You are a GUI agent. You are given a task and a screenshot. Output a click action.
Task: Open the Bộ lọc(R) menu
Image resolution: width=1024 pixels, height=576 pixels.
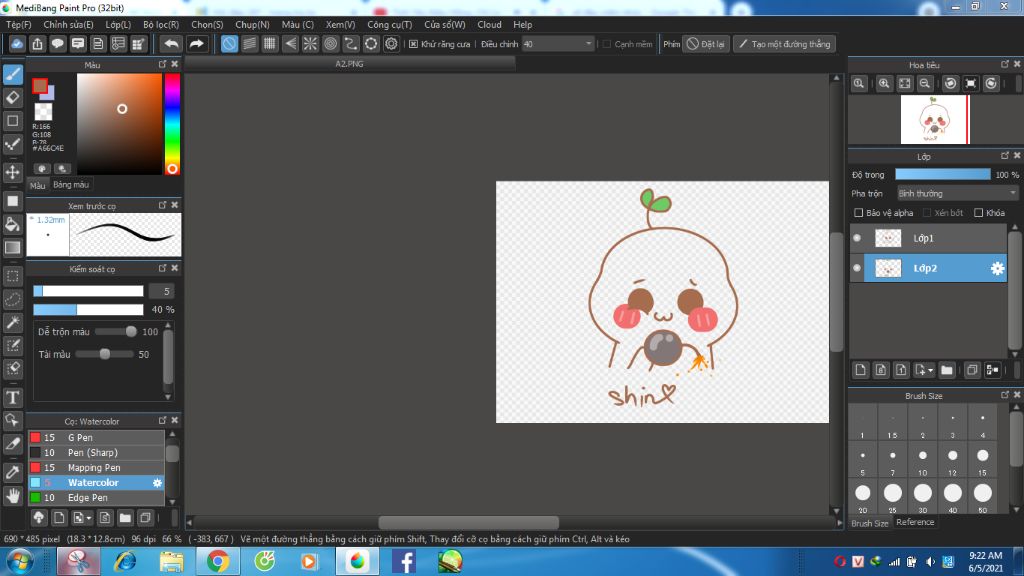161,24
